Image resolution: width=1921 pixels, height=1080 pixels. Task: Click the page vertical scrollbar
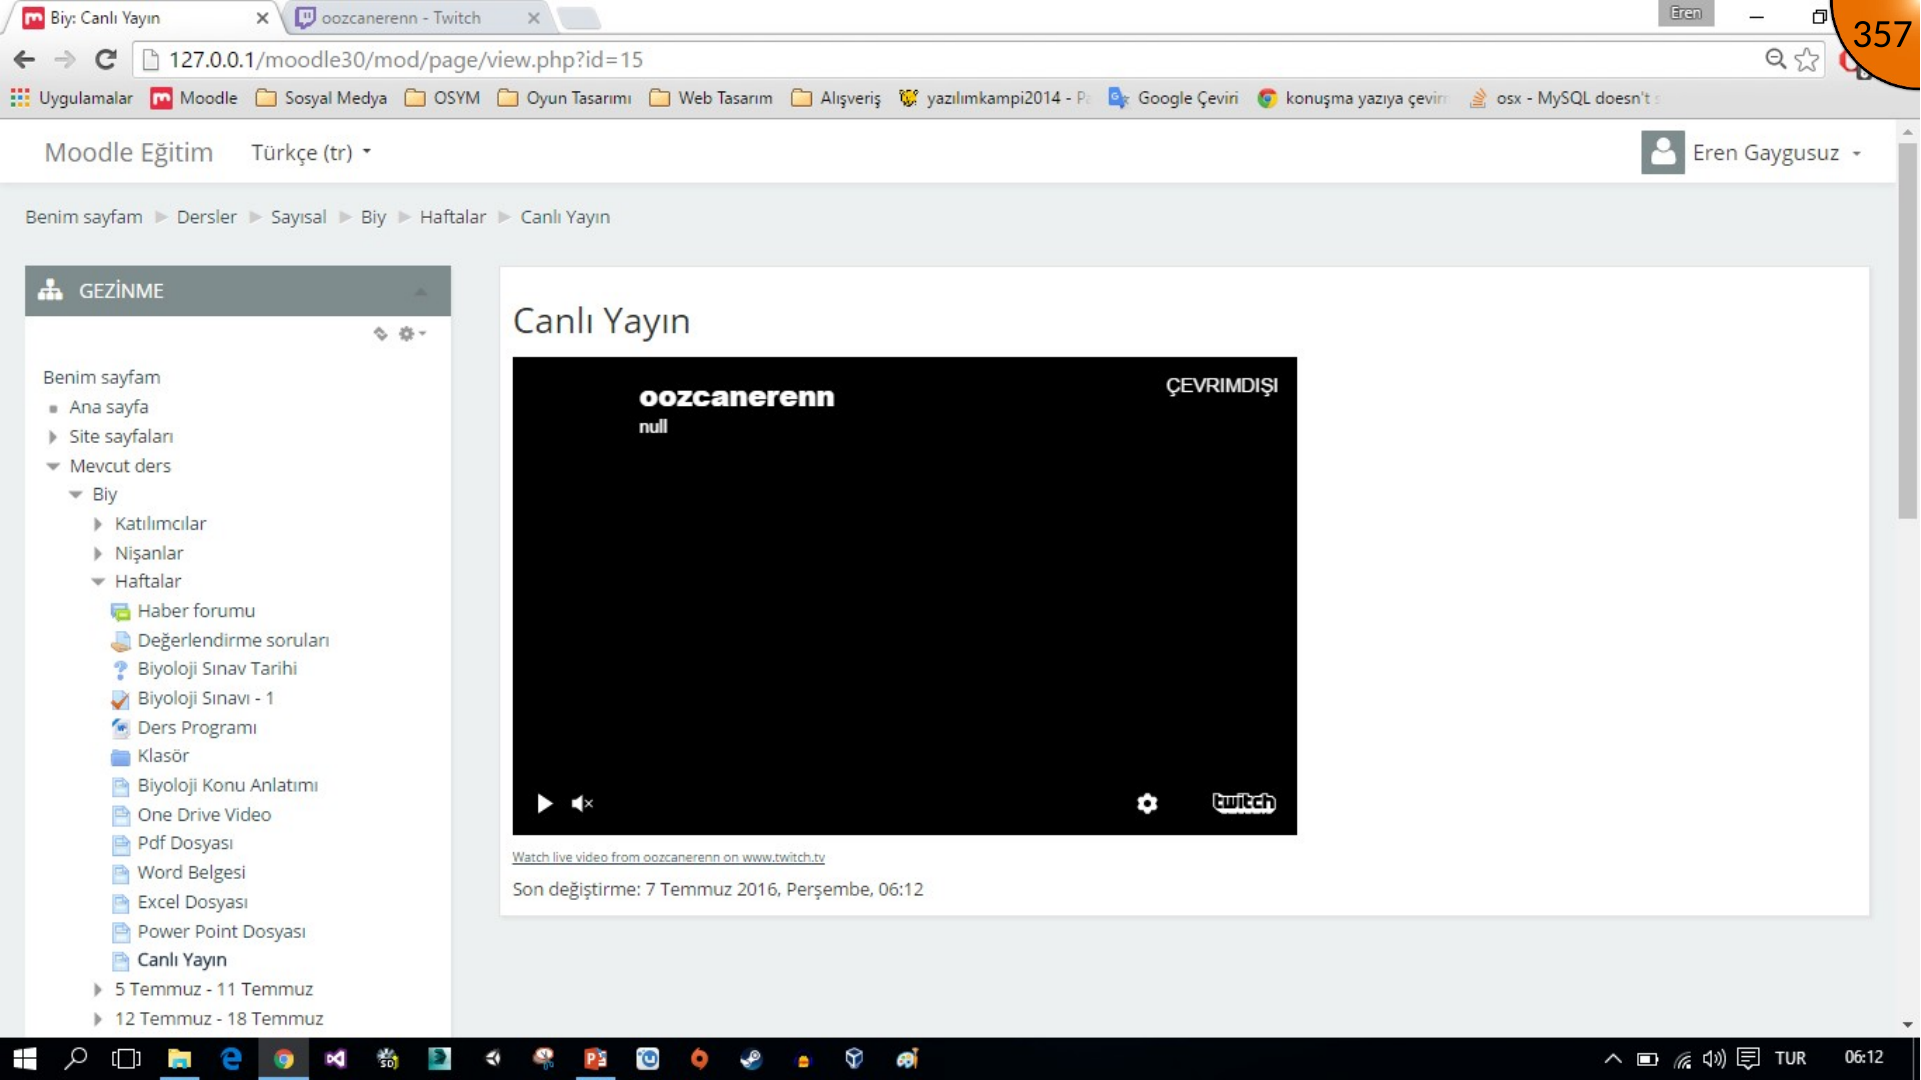(1907, 330)
